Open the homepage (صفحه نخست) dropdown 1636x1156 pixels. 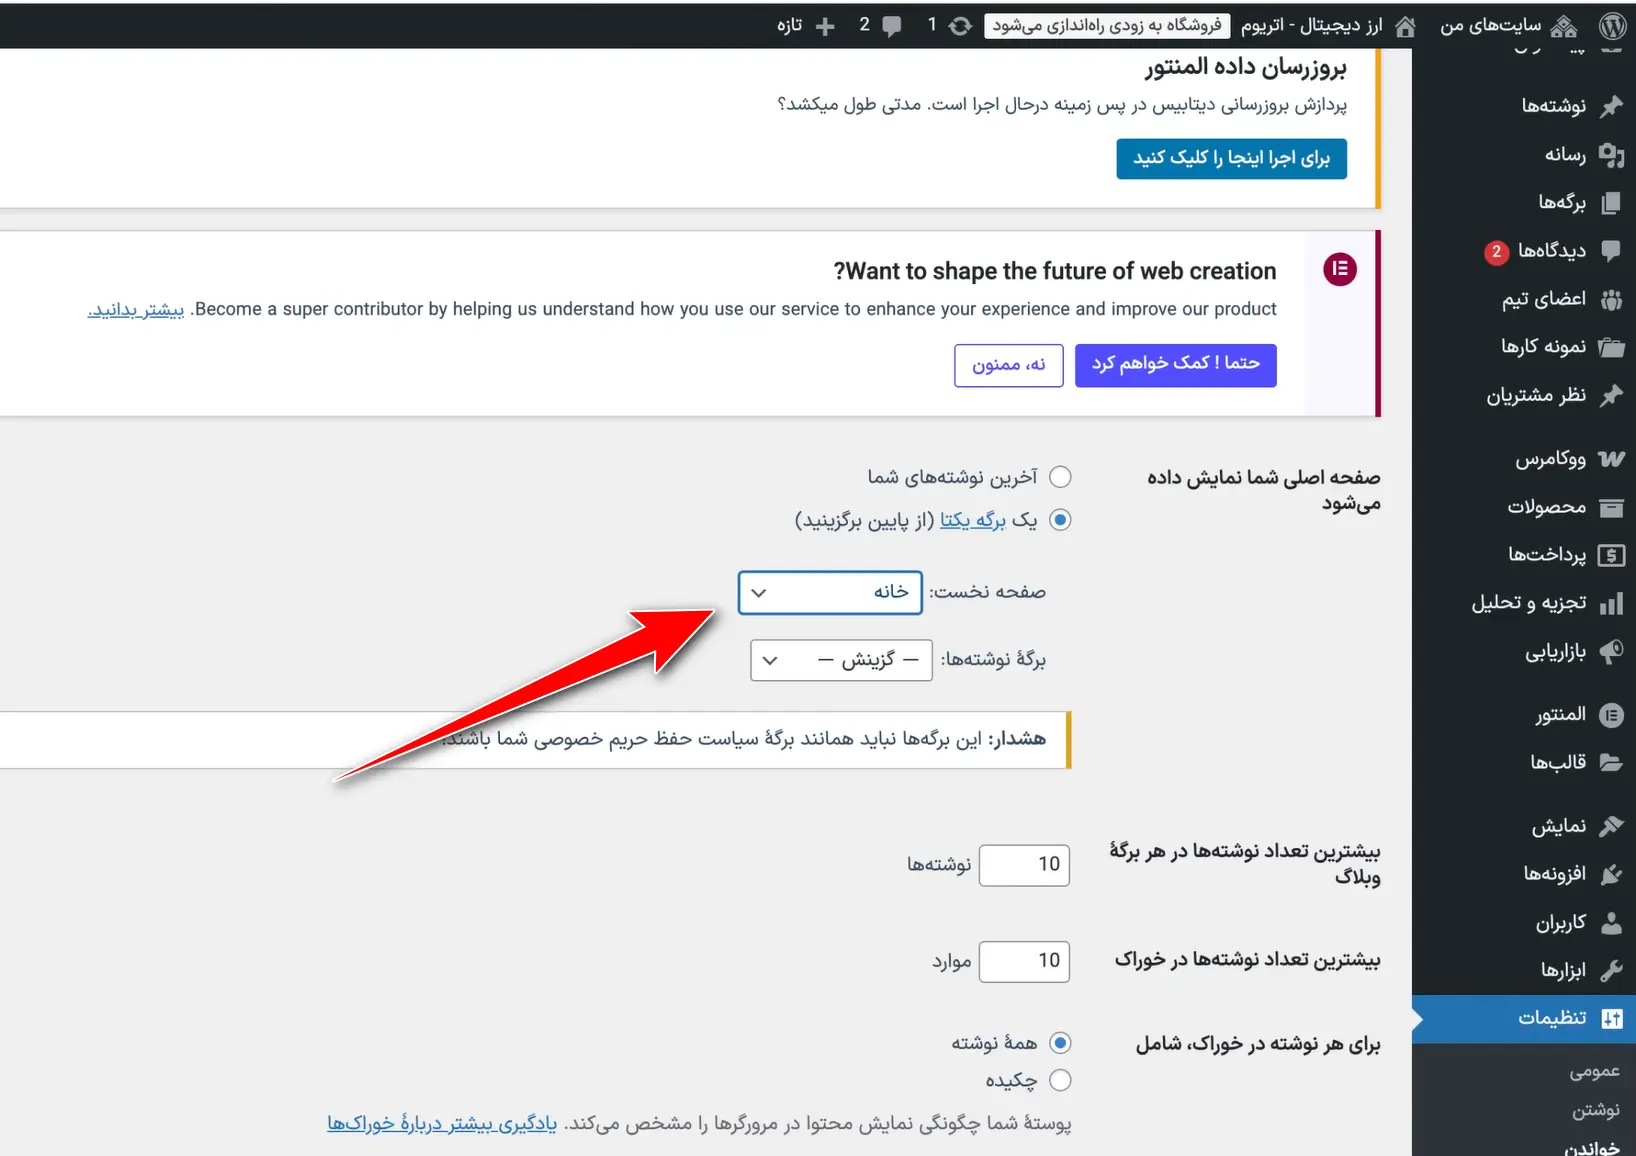[830, 592]
